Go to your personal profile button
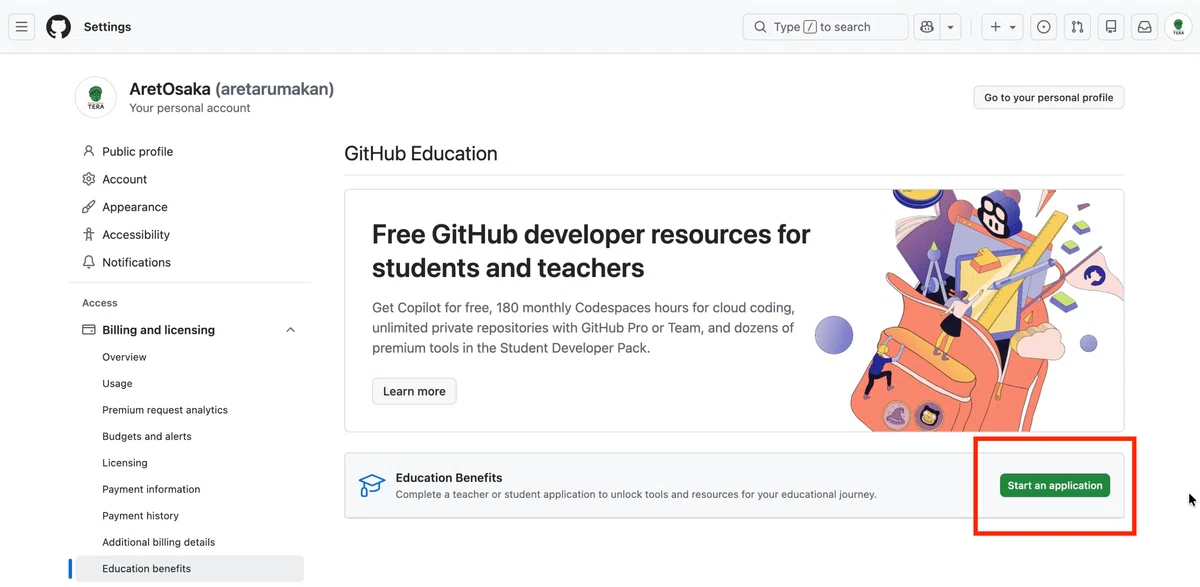The image size is (1200, 587). point(1048,97)
